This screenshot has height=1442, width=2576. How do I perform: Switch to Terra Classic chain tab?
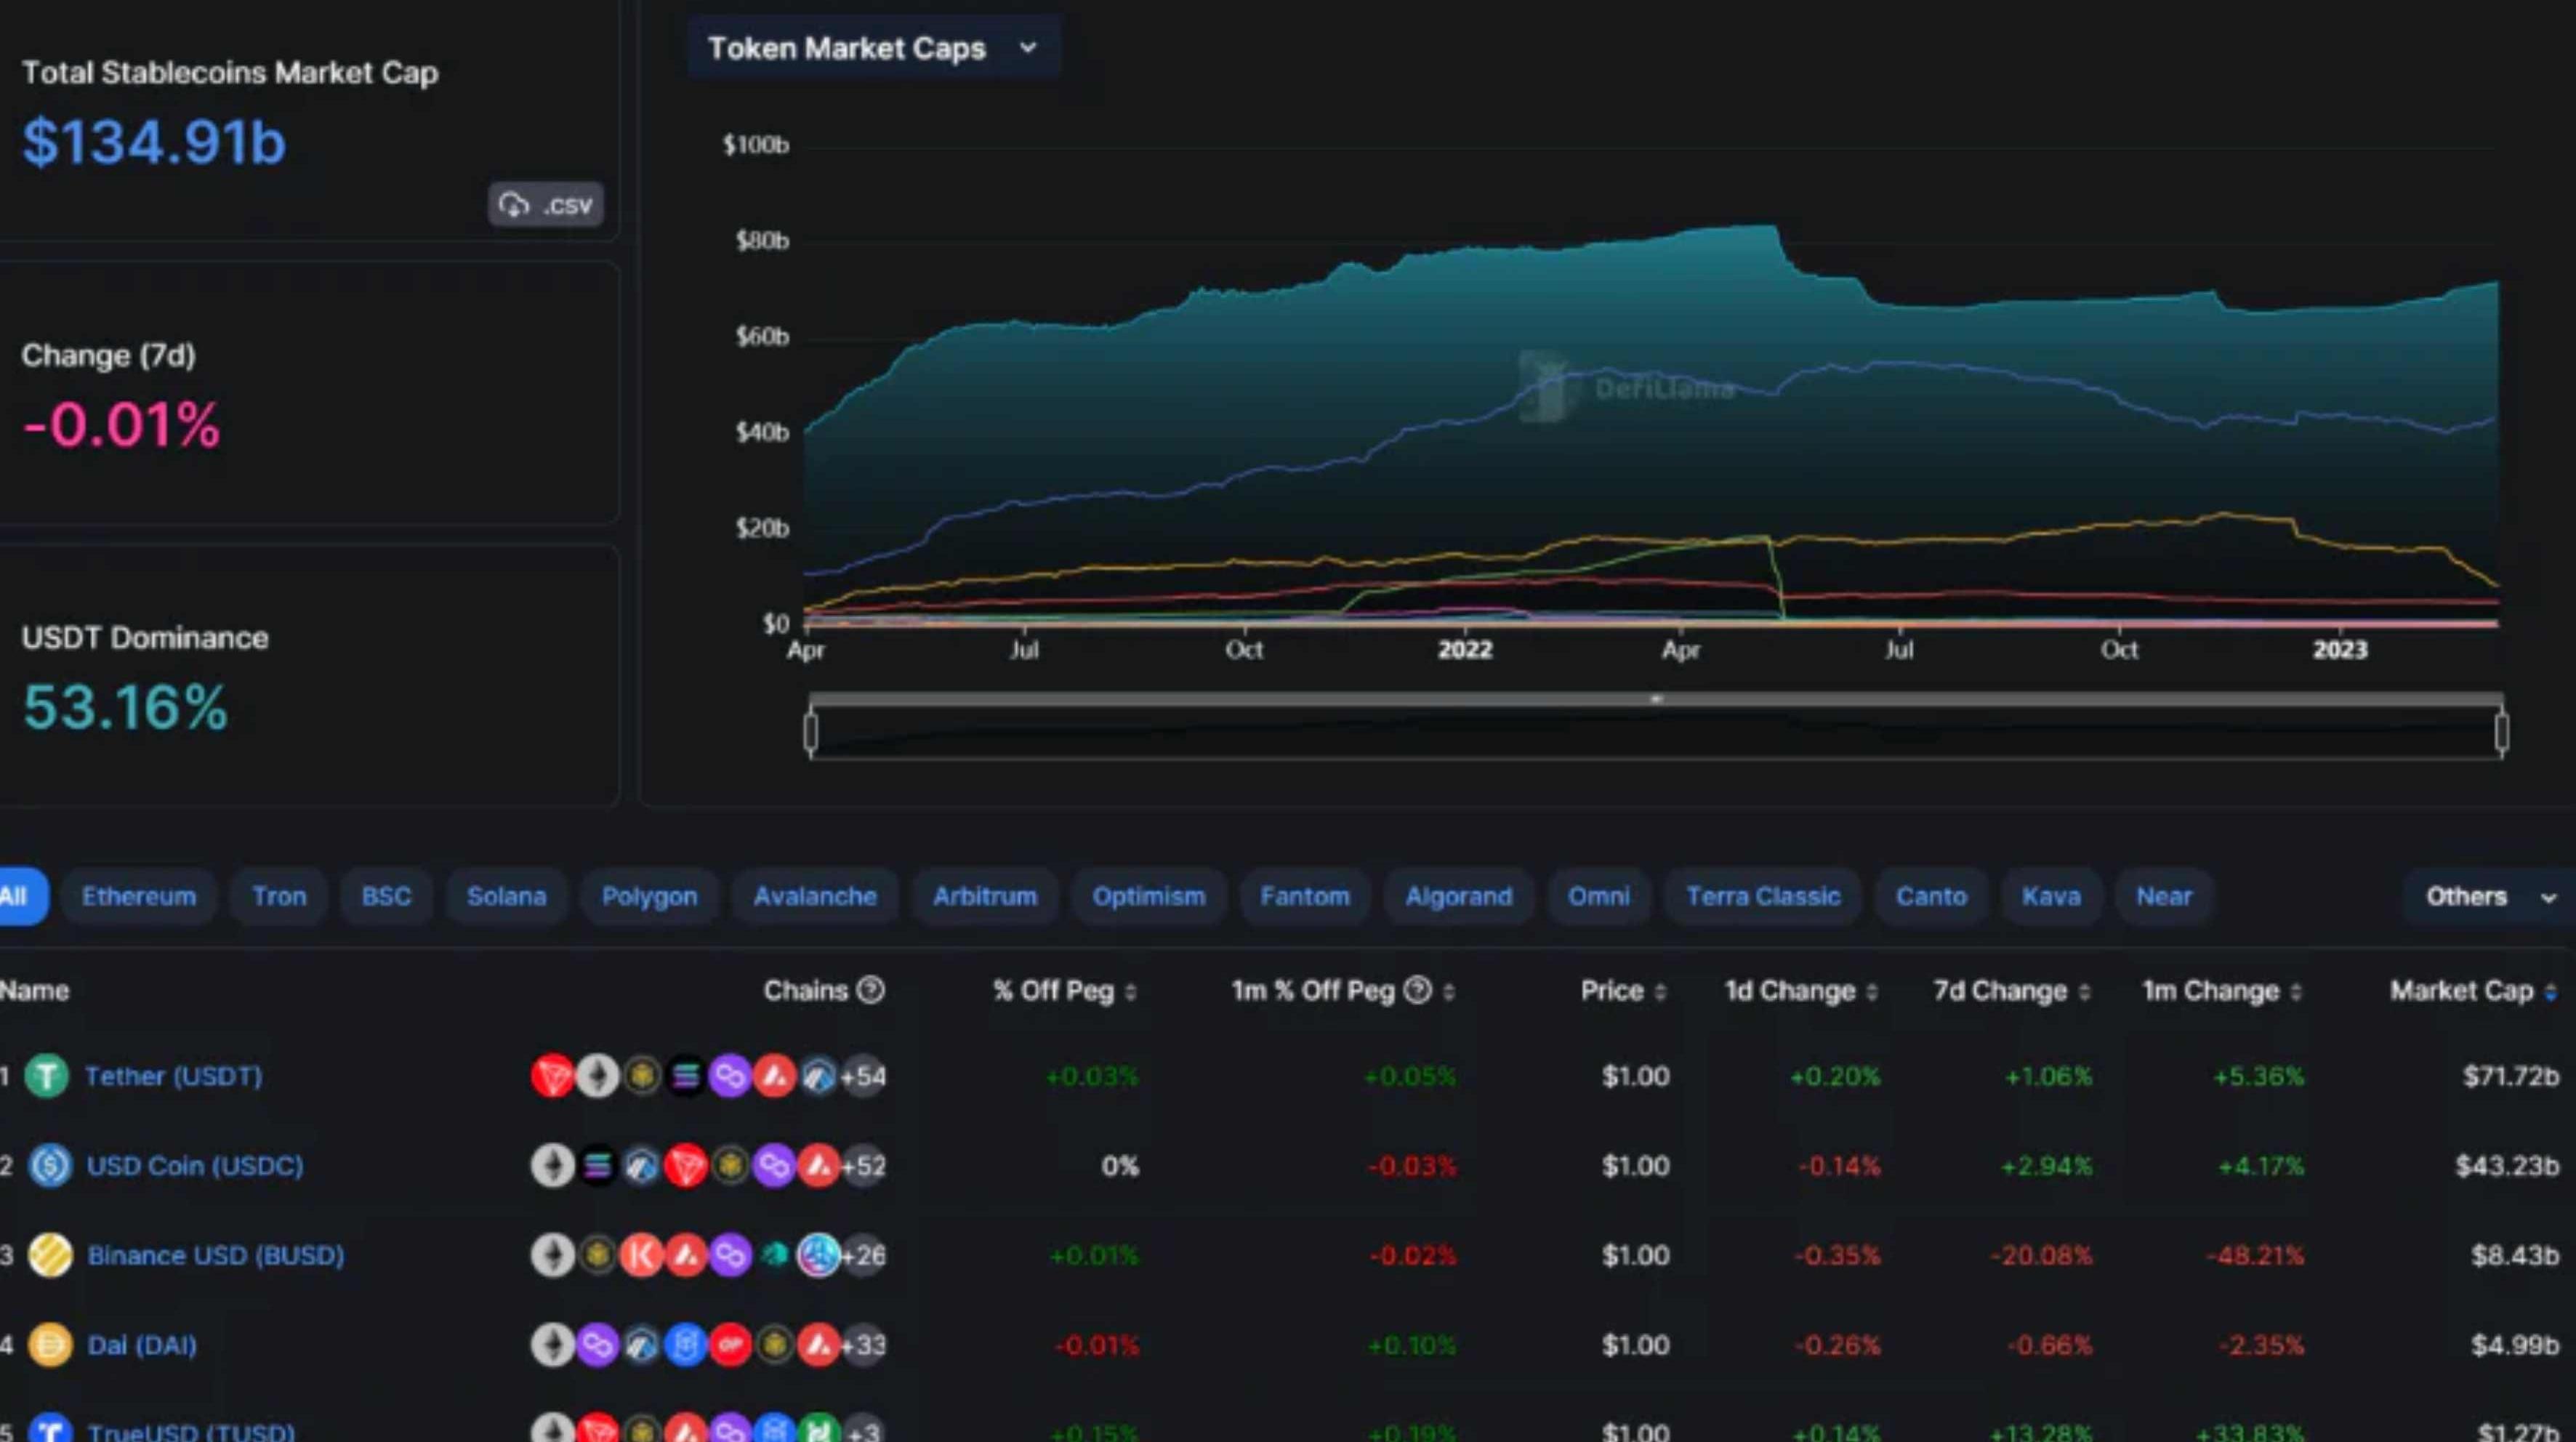point(1762,897)
